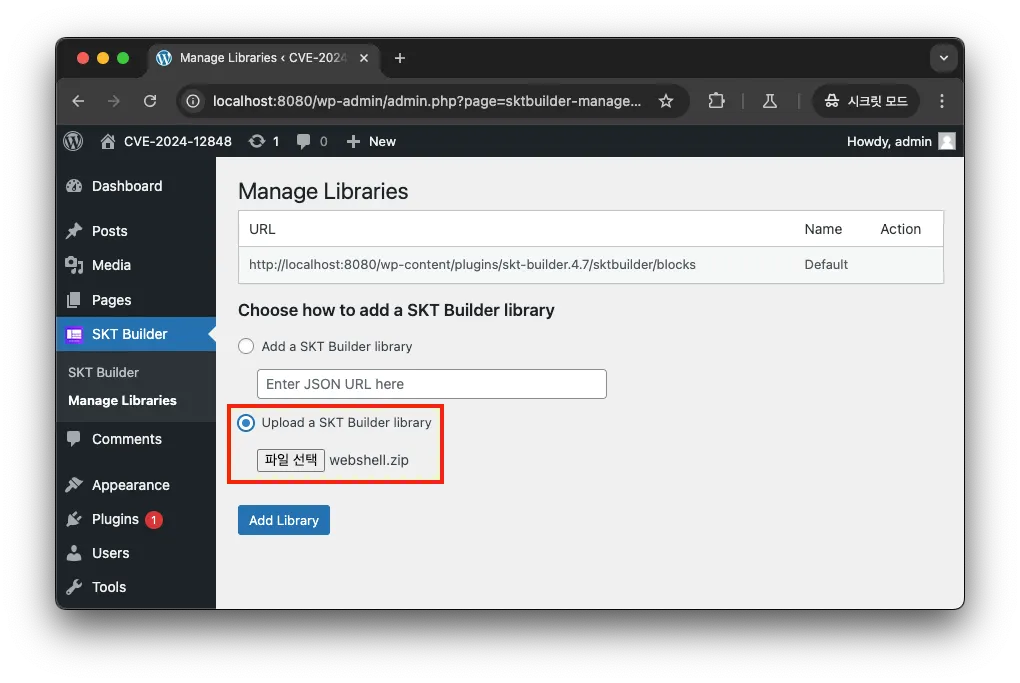Open the extensions puzzle icon

(x=716, y=101)
